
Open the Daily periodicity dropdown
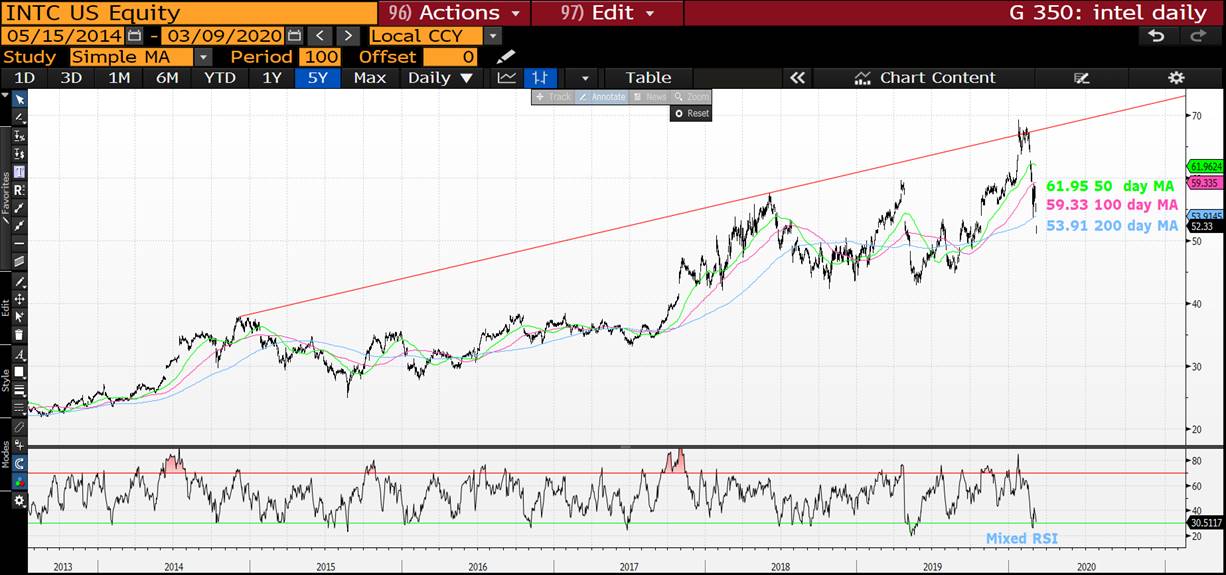coord(440,78)
